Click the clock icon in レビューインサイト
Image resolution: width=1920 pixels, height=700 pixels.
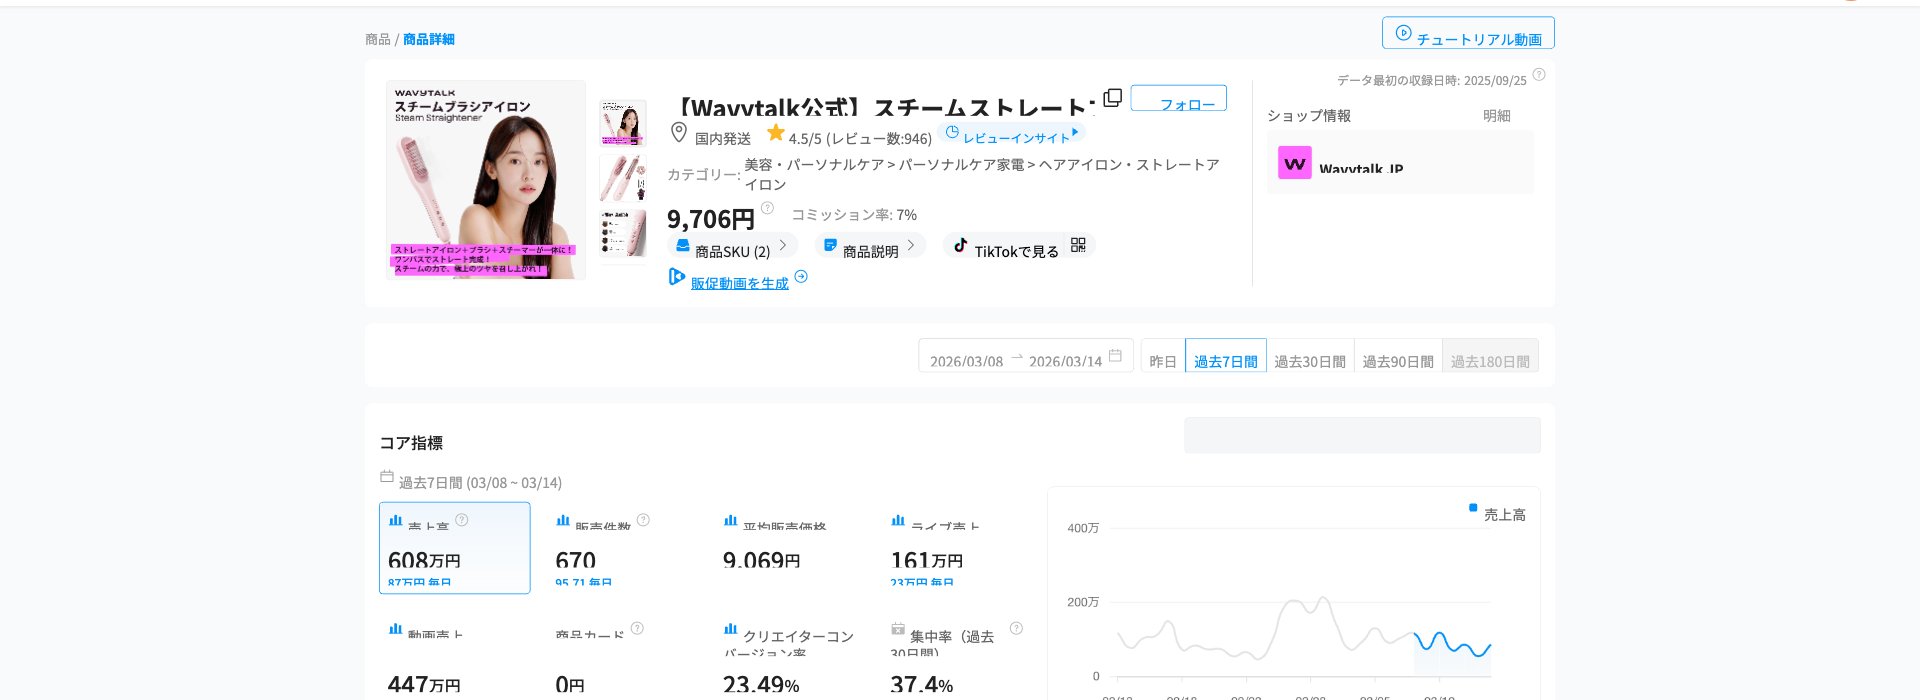tap(952, 132)
